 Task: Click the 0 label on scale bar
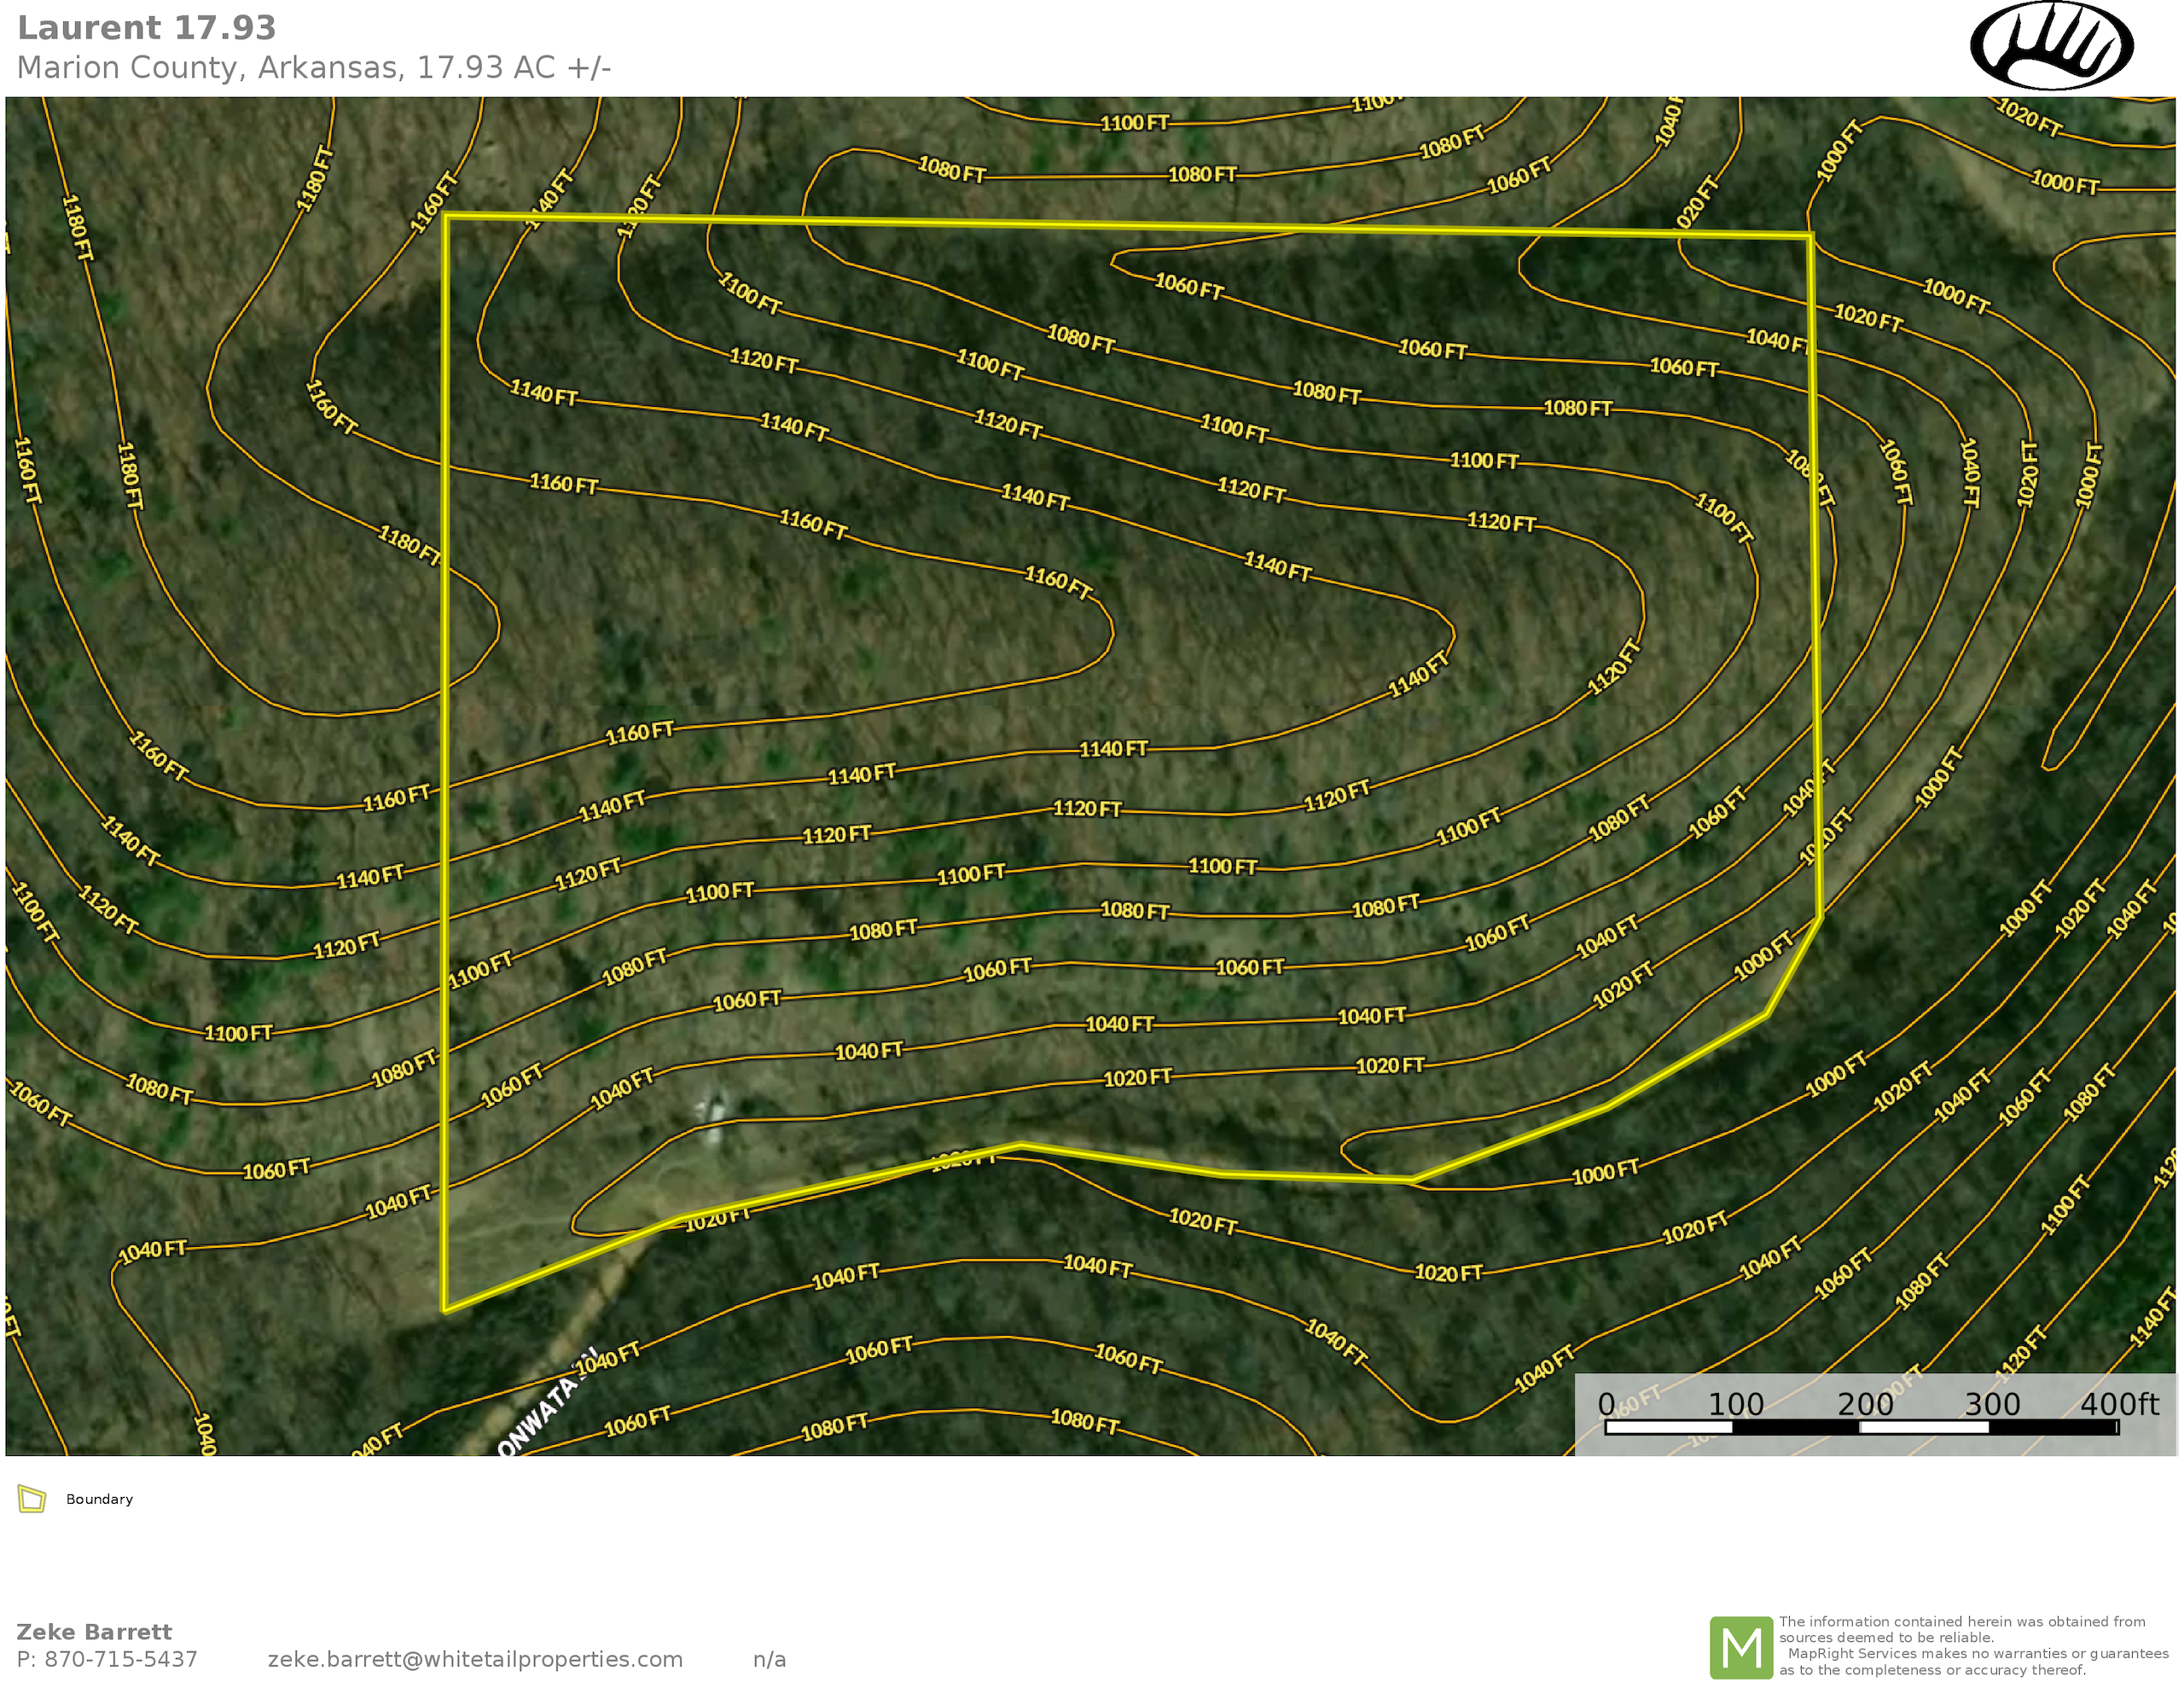(1606, 1404)
